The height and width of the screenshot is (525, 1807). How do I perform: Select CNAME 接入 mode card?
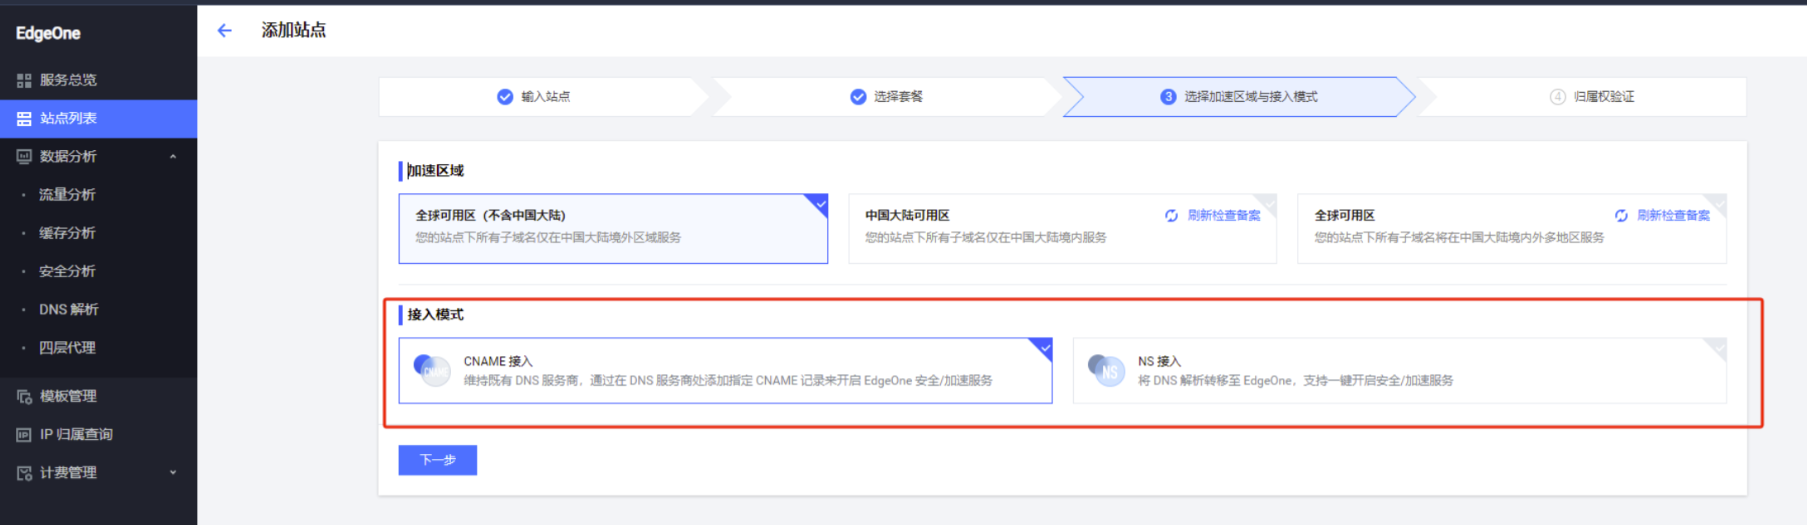[x=725, y=371]
